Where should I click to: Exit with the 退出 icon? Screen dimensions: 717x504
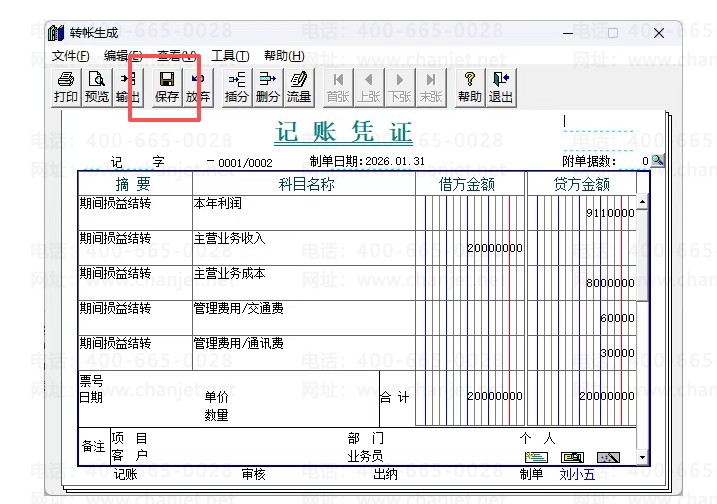coord(501,87)
